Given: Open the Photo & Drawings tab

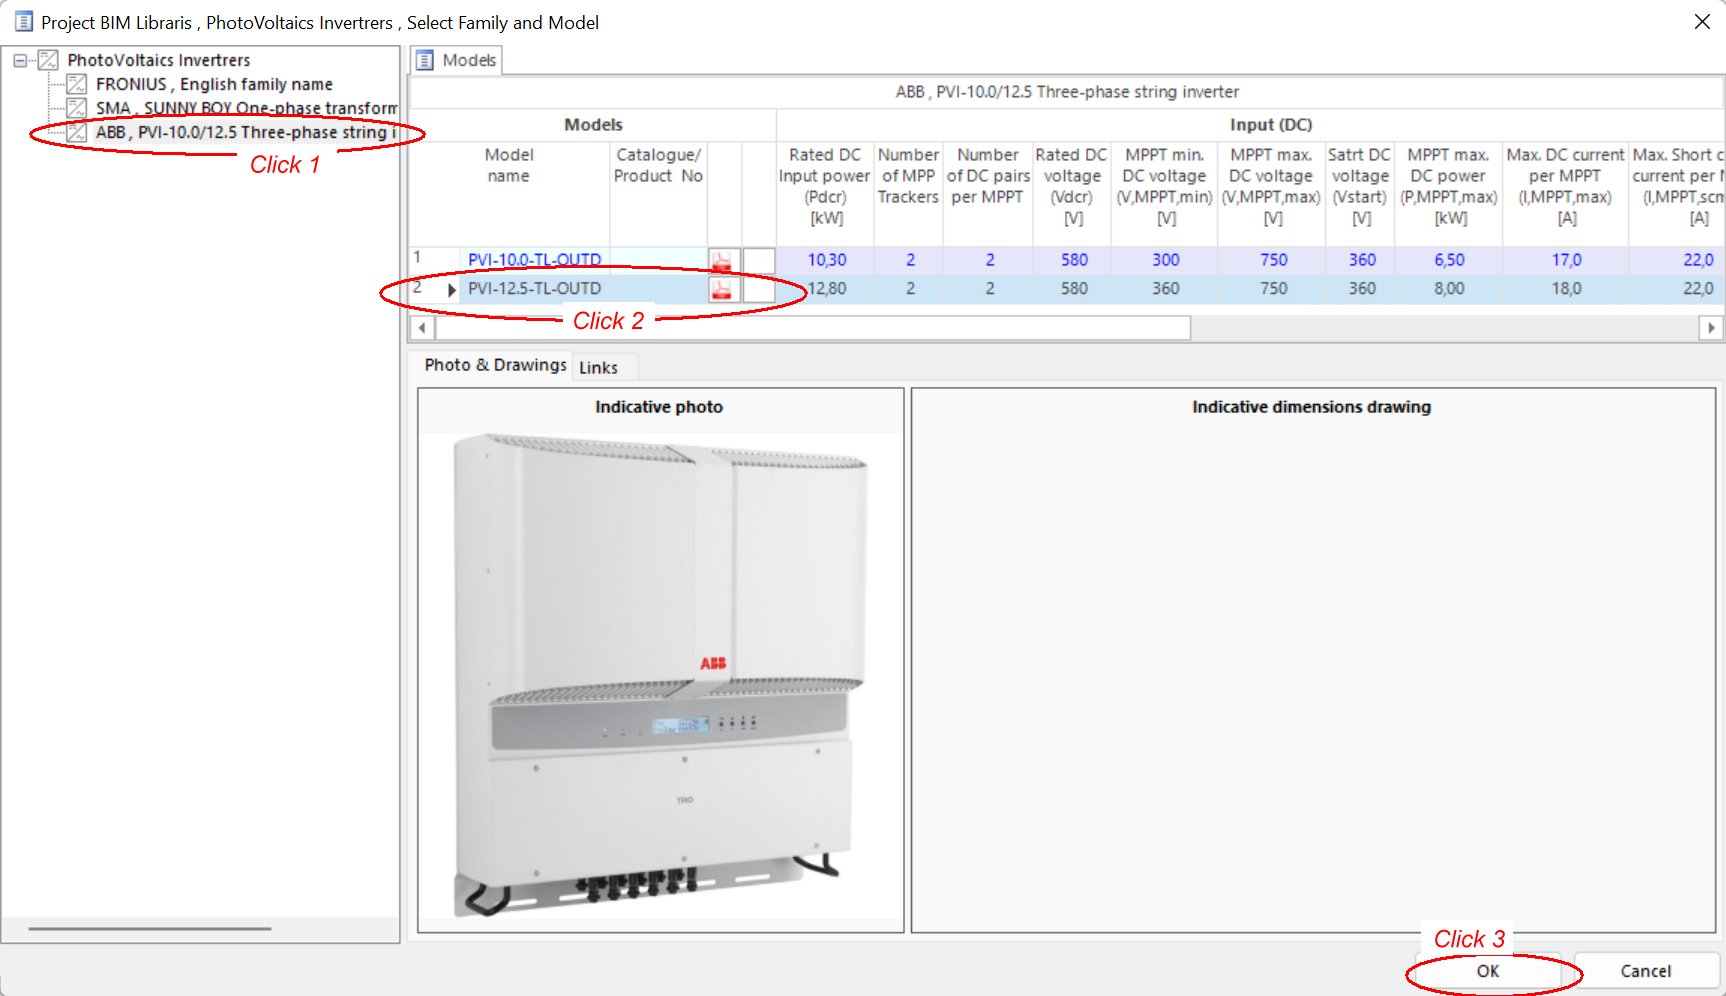Looking at the screenshot, I should [x=495, y=365].
